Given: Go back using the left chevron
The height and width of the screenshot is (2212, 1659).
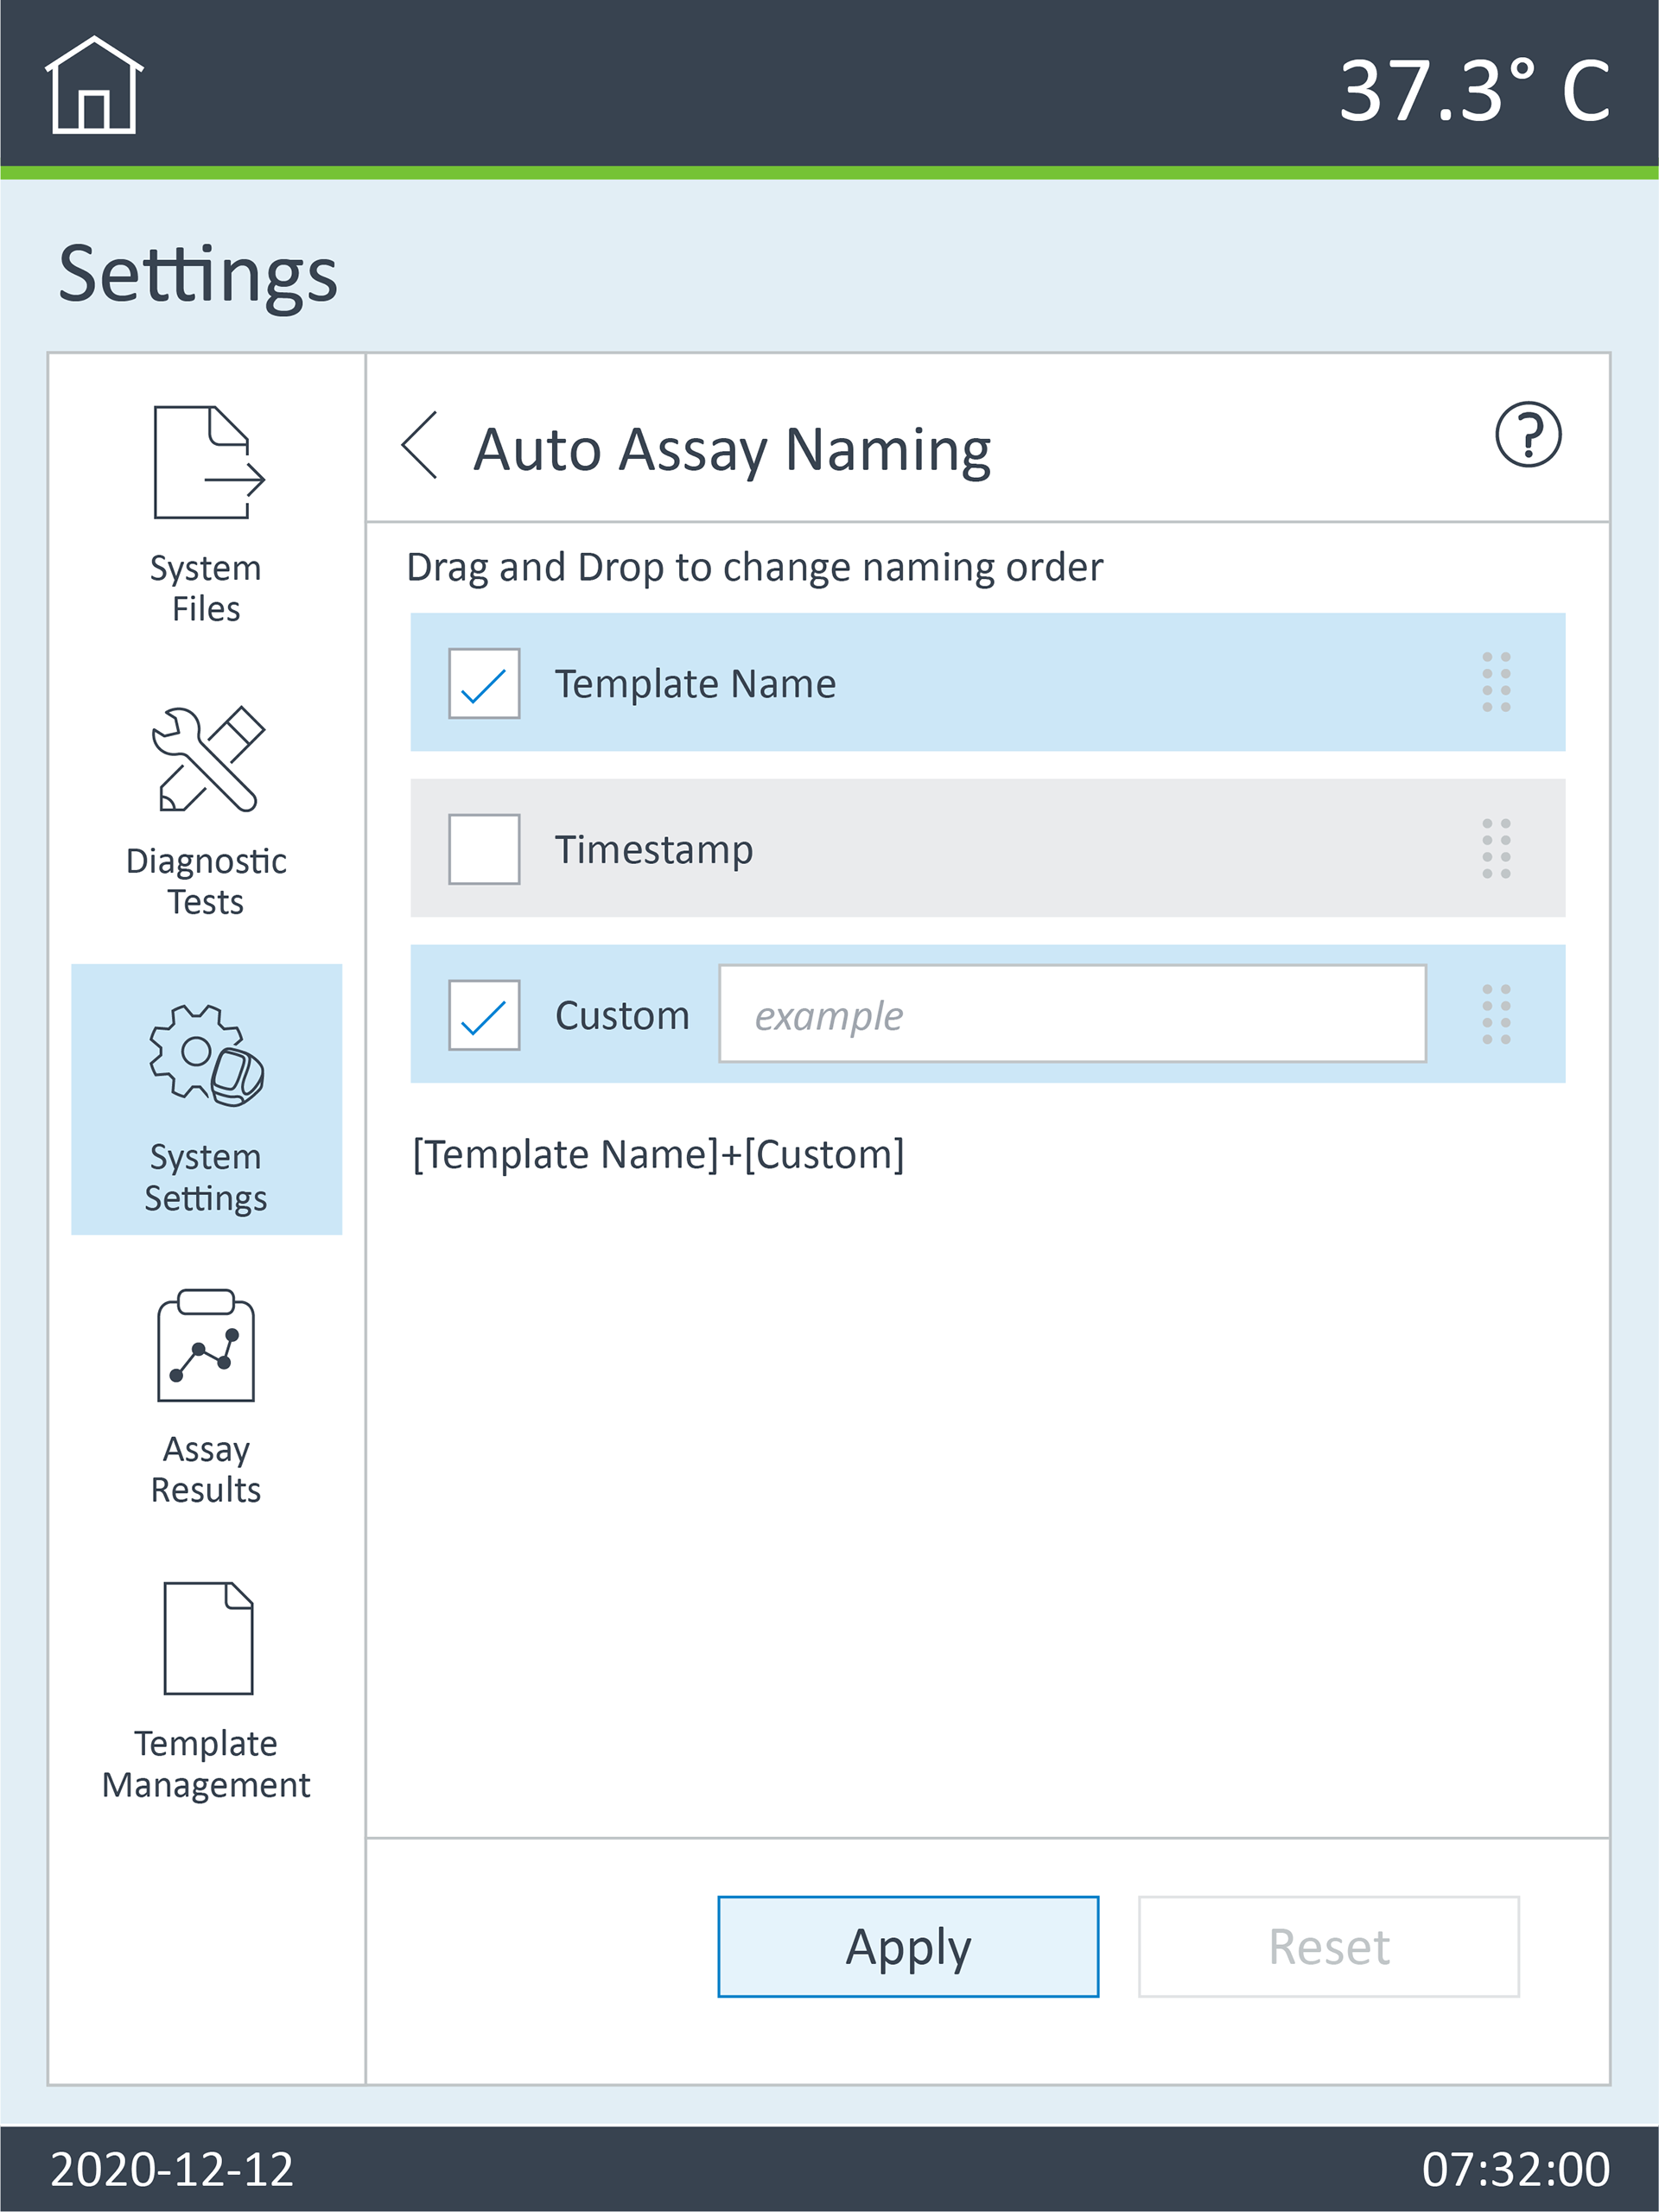Looking at the screenshot, I should coord(420,445).
